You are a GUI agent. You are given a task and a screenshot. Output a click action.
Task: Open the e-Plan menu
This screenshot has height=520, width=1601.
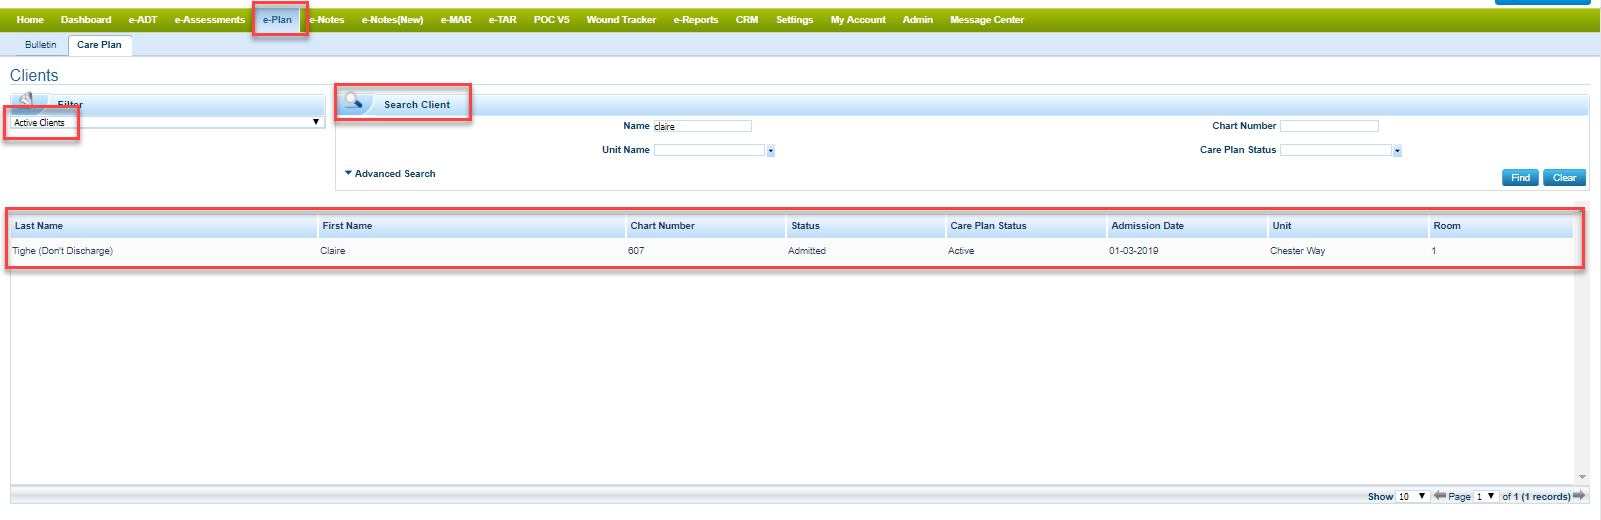277,20
